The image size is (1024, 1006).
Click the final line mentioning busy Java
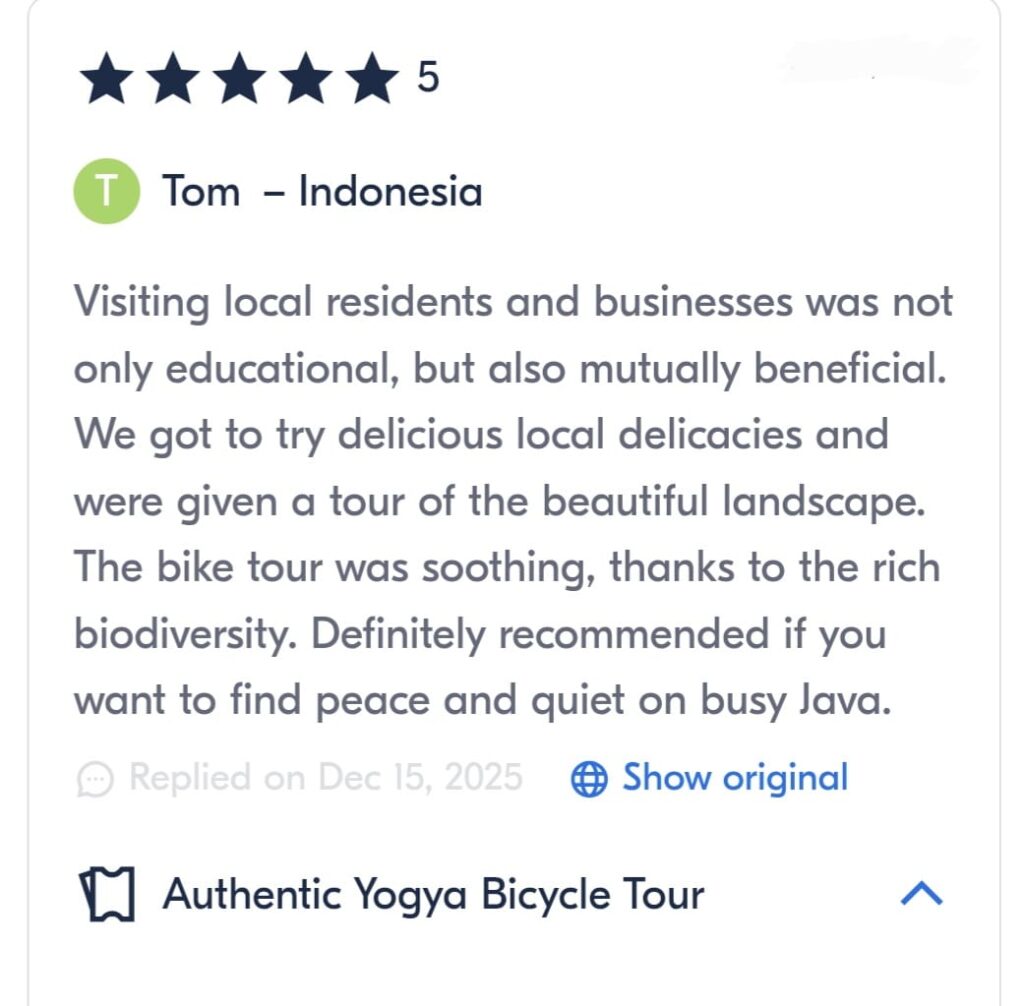481,701
